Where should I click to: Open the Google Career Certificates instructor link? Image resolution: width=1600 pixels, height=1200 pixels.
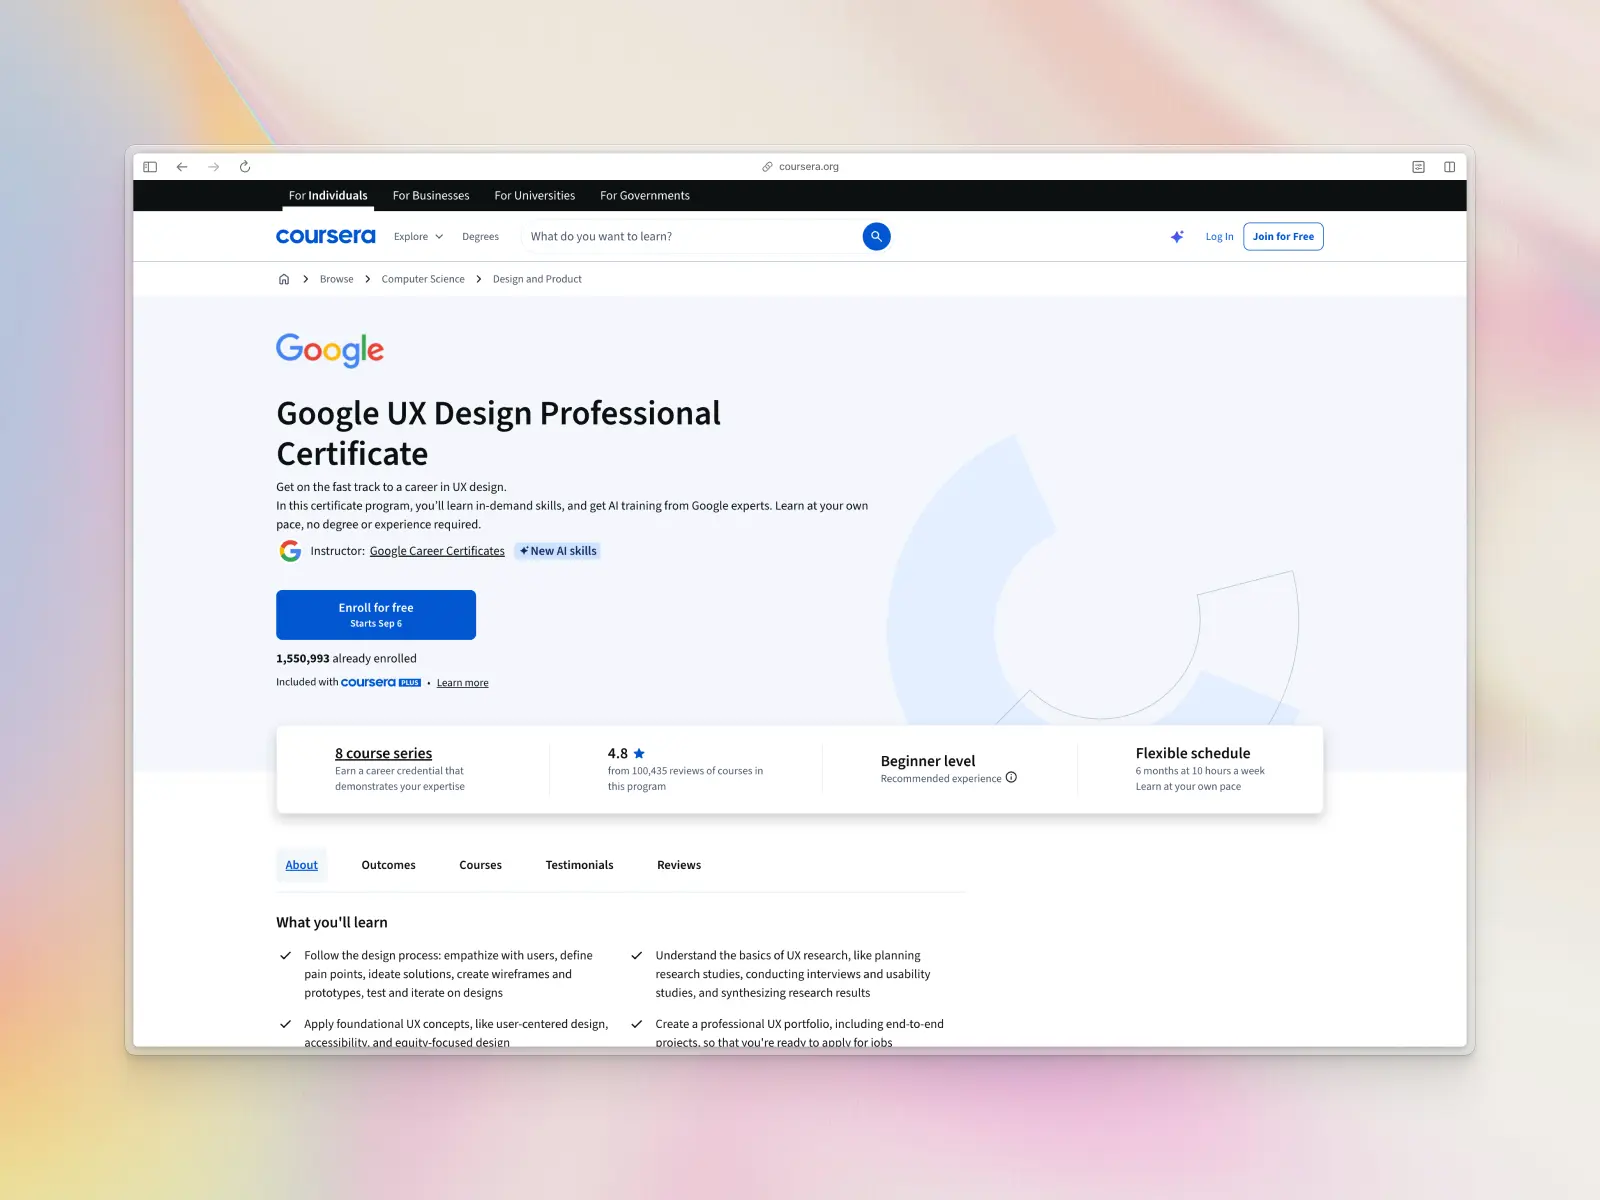(x=437, y=551)
